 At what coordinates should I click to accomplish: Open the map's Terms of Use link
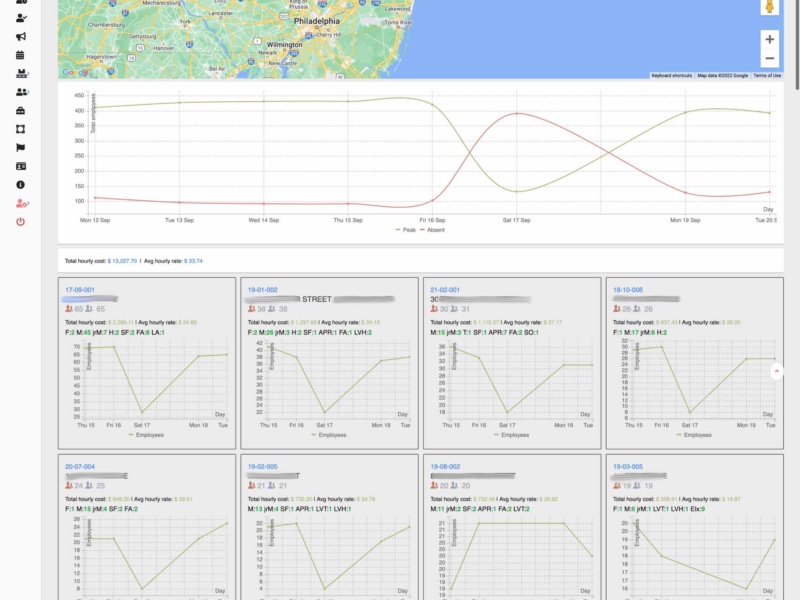coord(767,76)
